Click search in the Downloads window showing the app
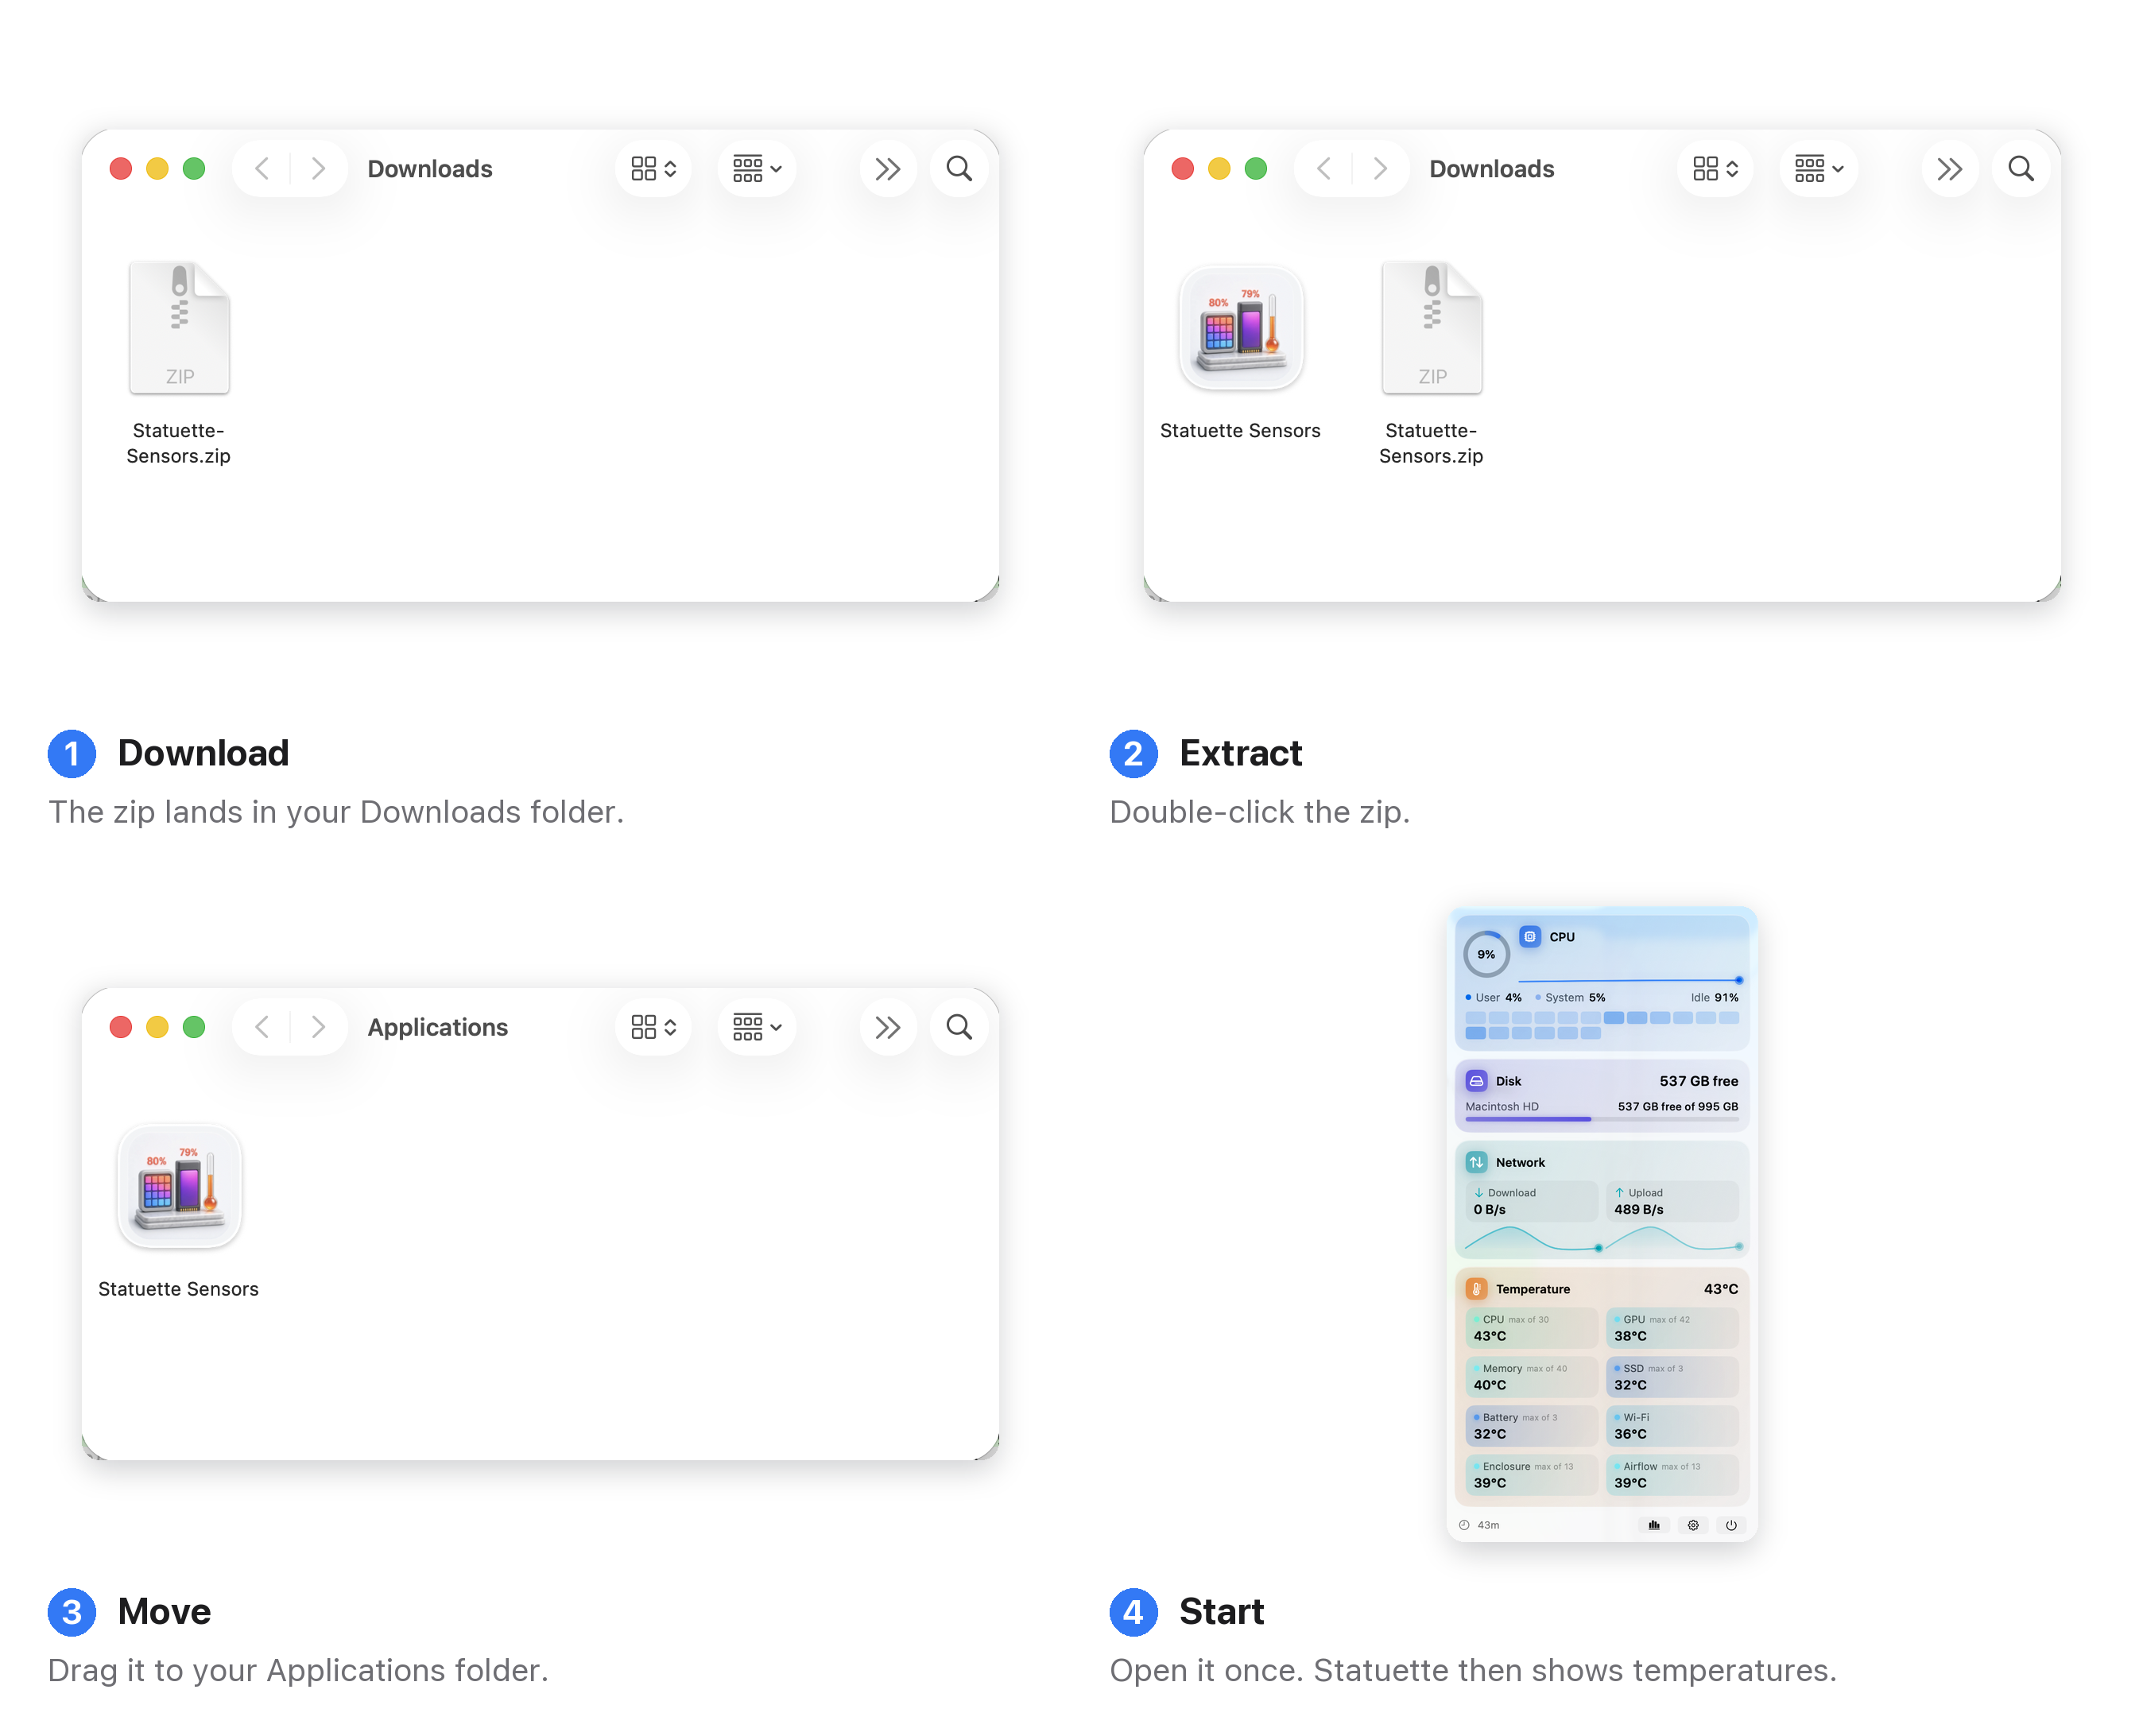Viewport: 2143px width, 1736px height. 2020,168
